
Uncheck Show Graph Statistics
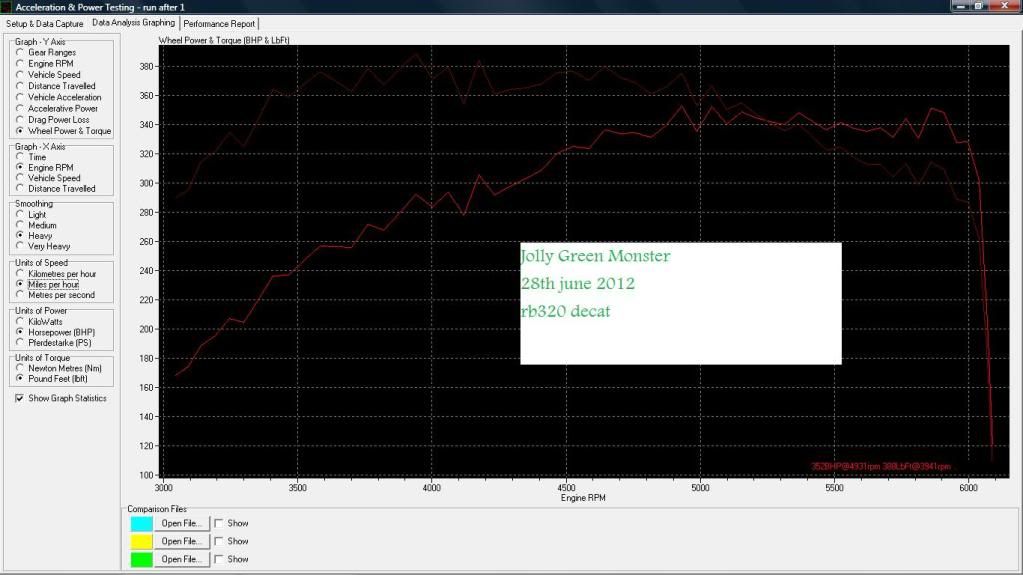tap(20, 398)
